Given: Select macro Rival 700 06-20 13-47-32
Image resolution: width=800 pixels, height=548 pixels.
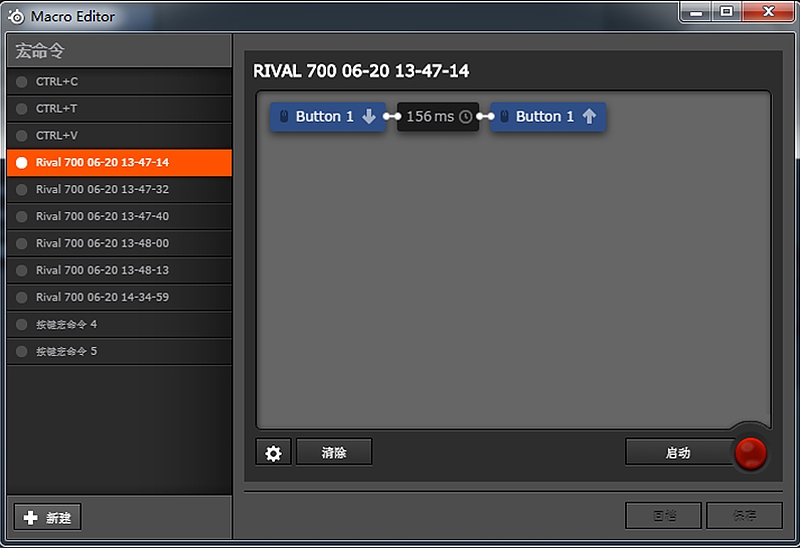Looking at the screenshot, I should click(119, 190).
